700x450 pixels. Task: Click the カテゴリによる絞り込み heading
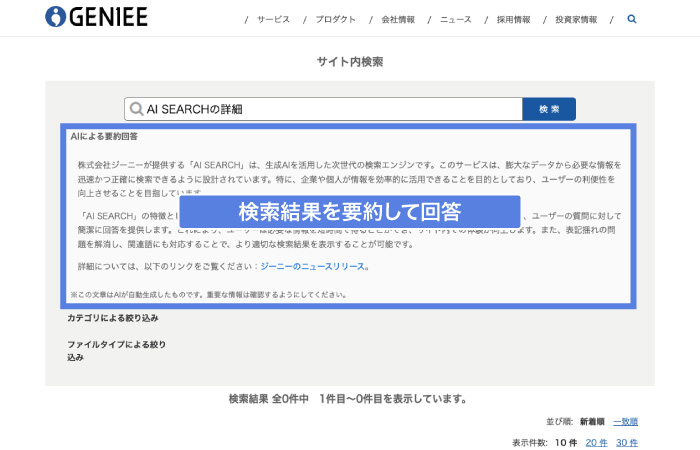point(113,318)
